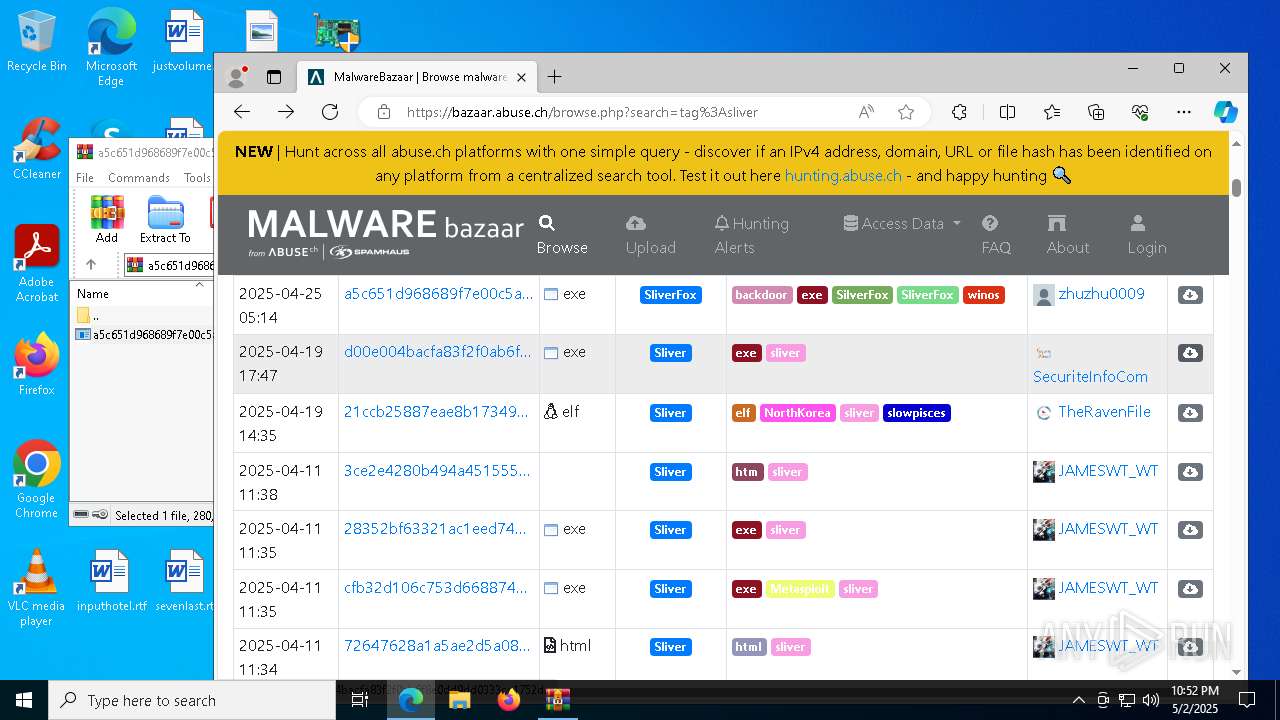The height and width of the screenshot is (720, 1280).
Task: Open Edge profile avatar icon
Action: click(237, 77)
